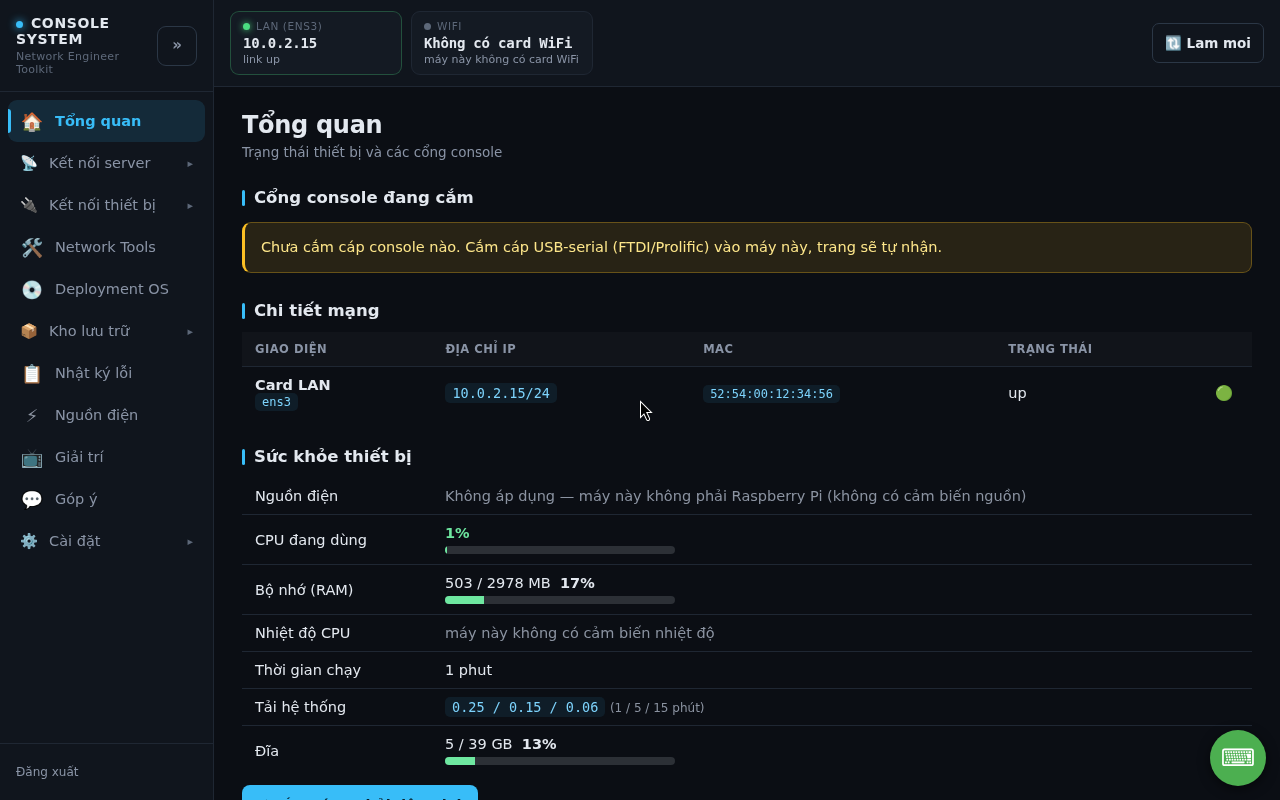Click the Nguồn điện lightning icon
The image size is (1280, 800).
point(32,416)
